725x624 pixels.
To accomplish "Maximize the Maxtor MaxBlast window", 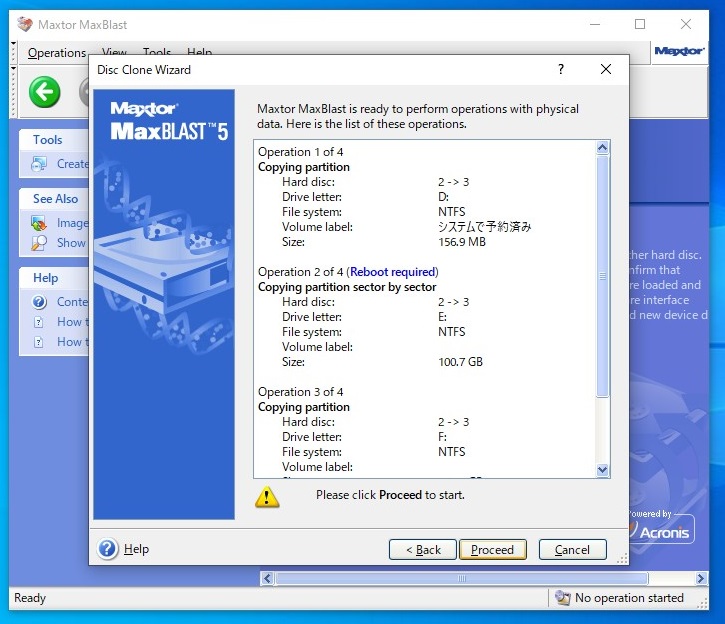I will click(640, 24).
